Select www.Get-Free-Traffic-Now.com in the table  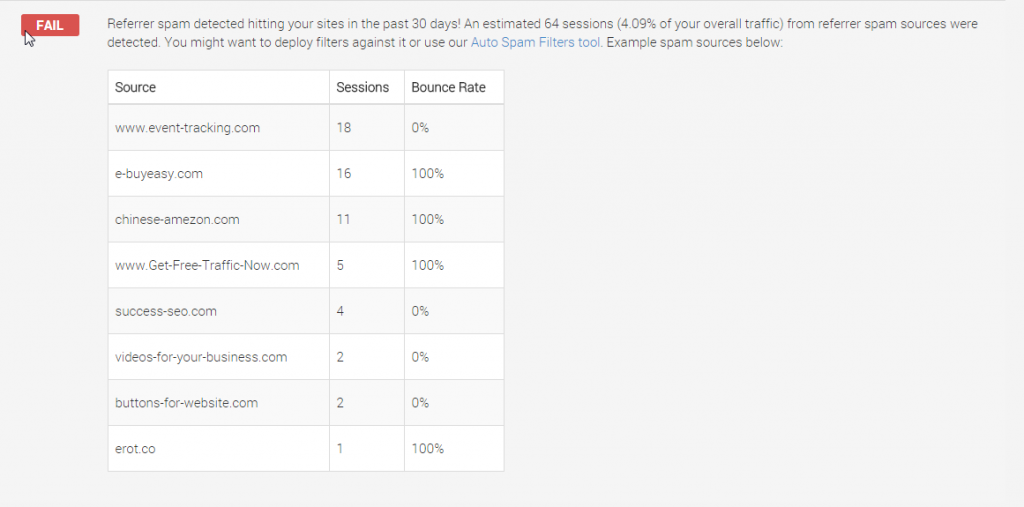click(x=207, y=265)
